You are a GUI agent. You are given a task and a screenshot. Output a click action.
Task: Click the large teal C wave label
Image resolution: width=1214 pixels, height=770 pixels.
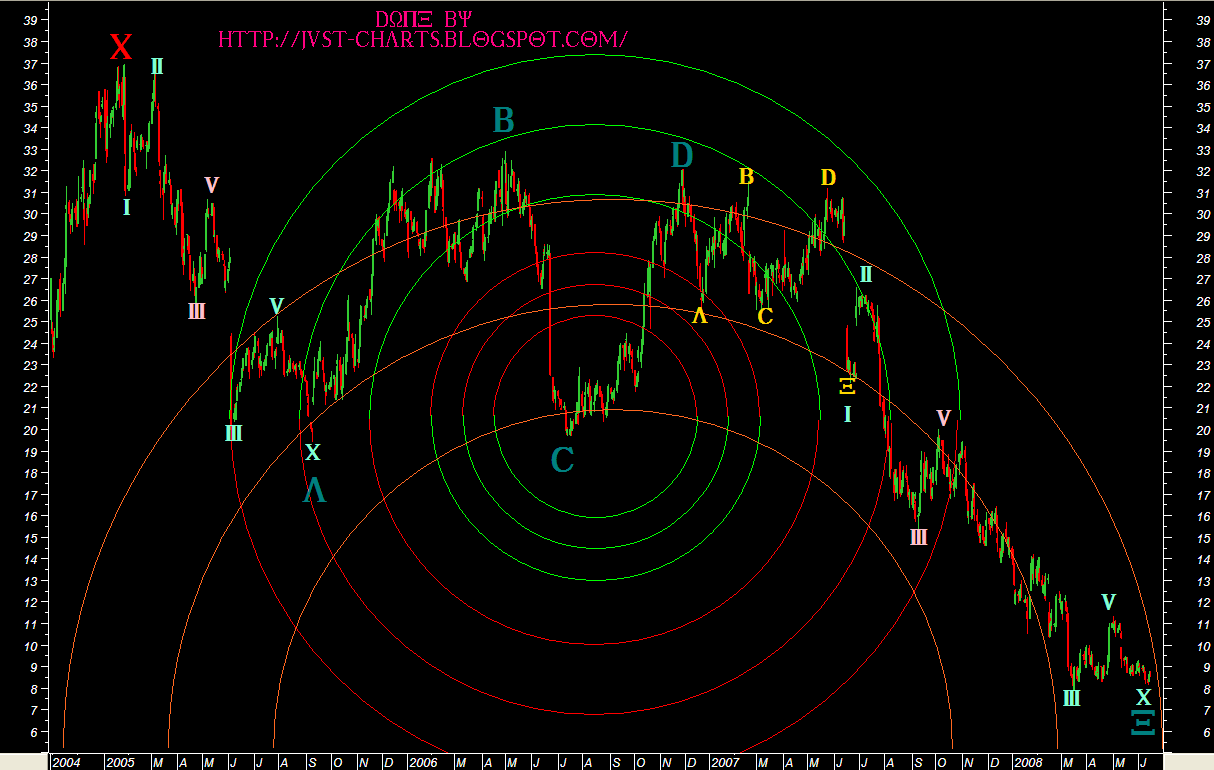(x=562, y=460)
